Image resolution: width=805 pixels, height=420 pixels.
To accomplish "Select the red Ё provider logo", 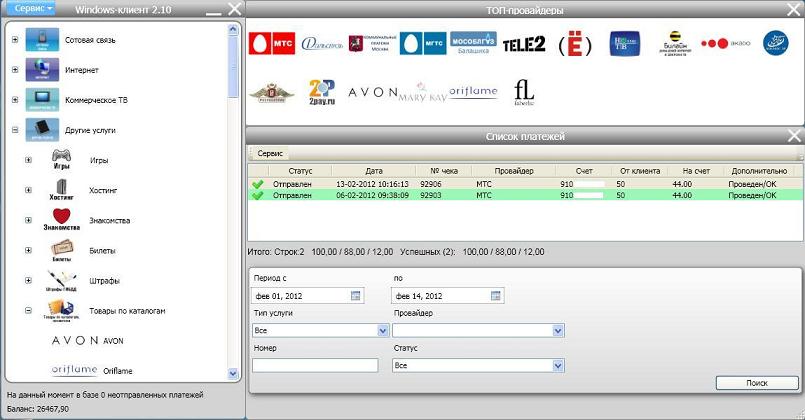I will 575,44.
